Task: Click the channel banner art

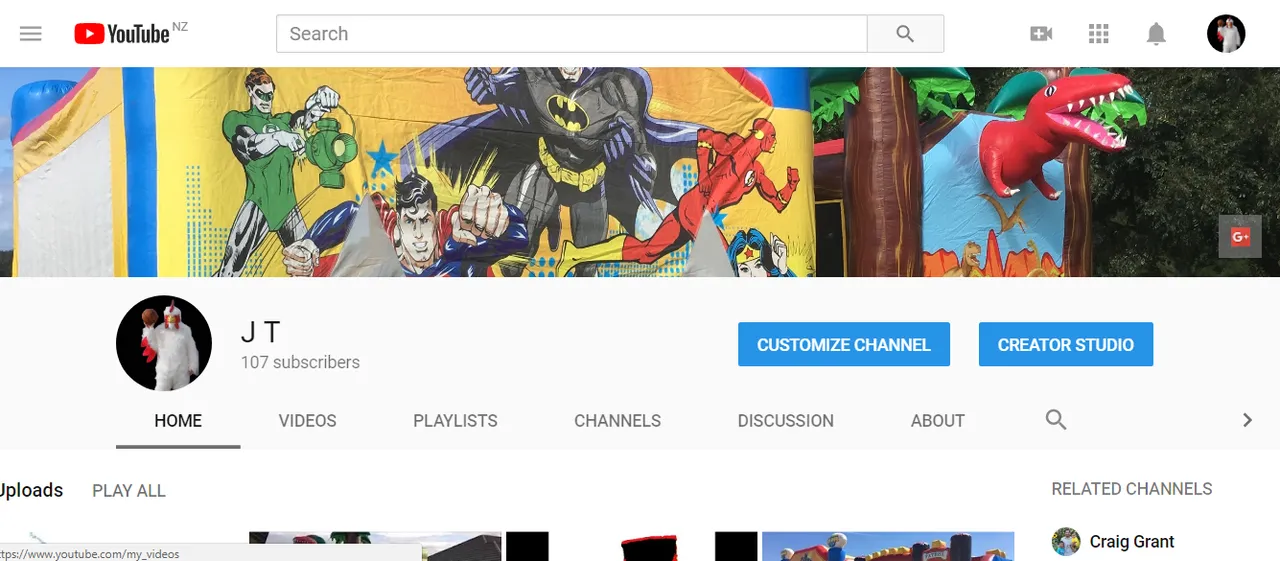Action: [x=640, y=172]
